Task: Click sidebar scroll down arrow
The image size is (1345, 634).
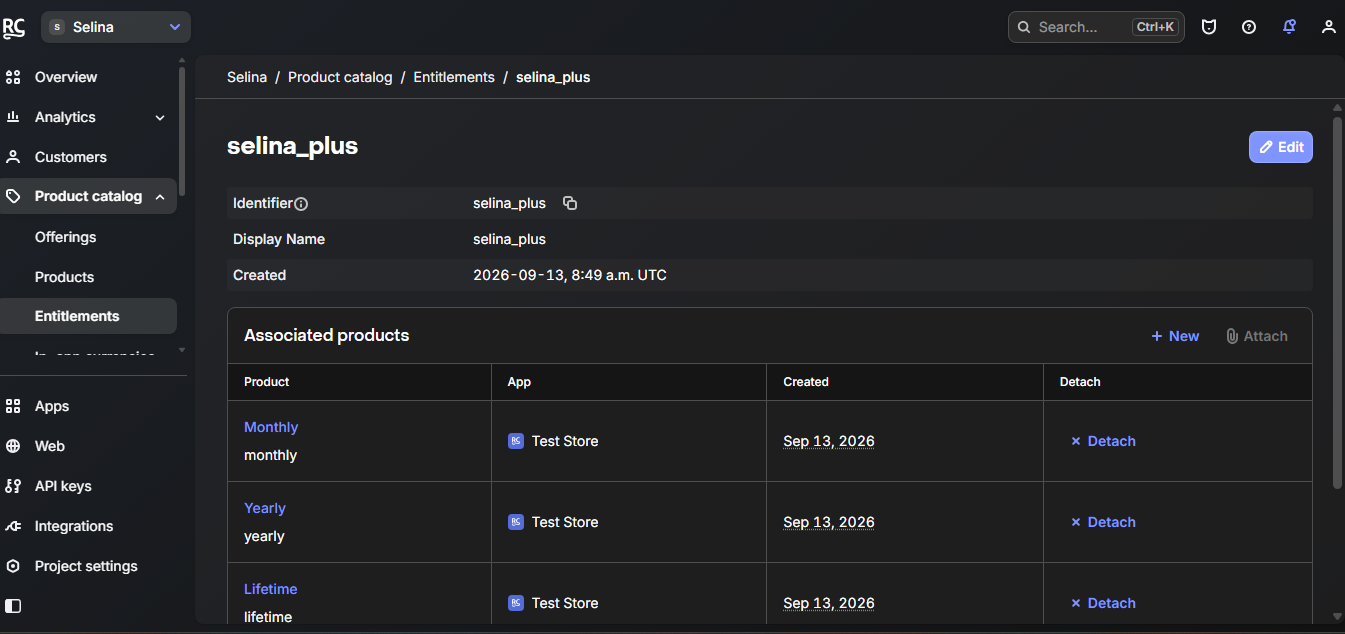Action: (182, 350)
